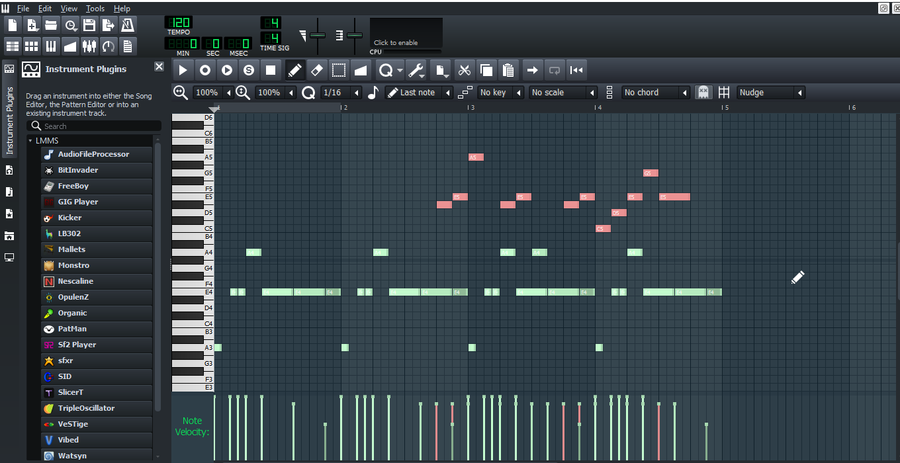Record notes while playing song
Viewport: 900px width, 463px height.
[227, 71]
